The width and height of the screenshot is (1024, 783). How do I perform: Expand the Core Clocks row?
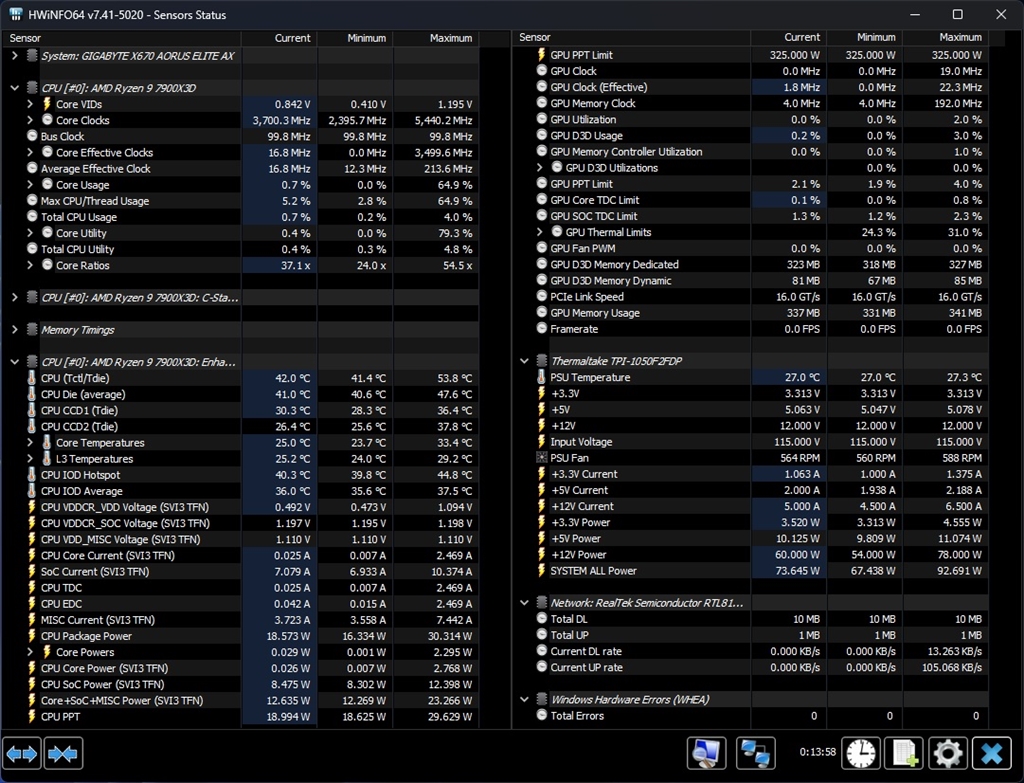click(30, 120)
